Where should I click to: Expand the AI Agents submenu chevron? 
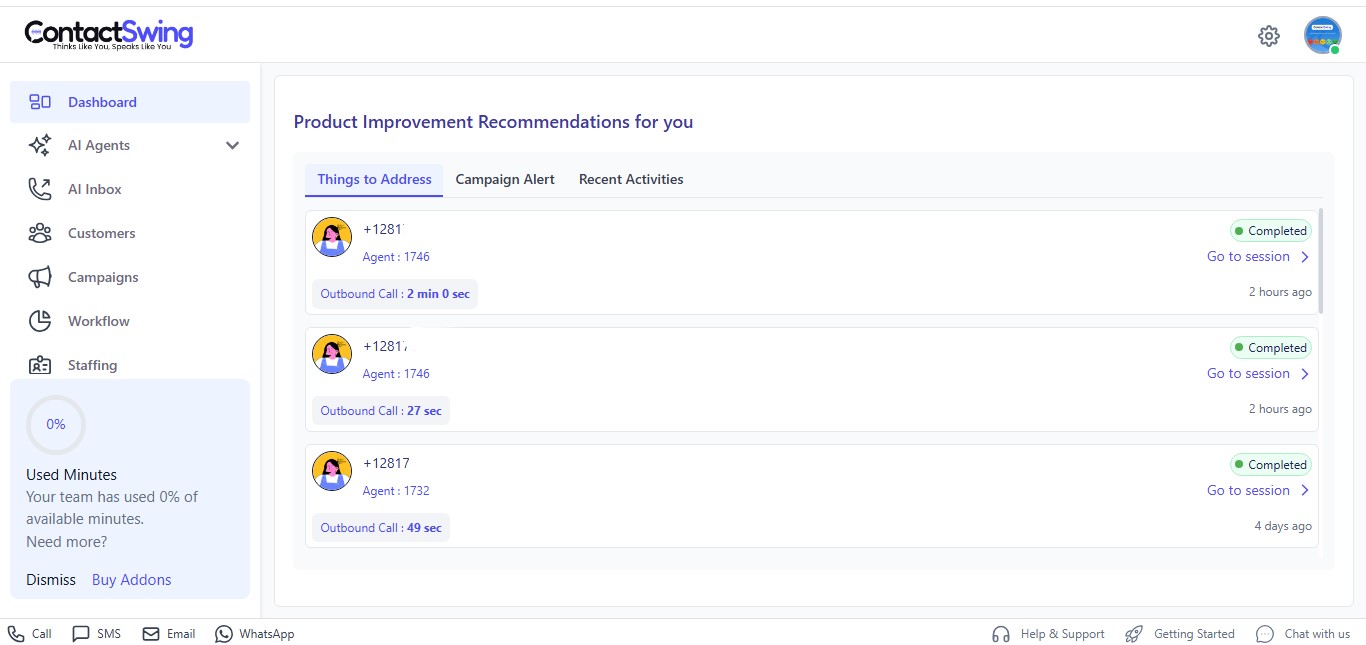pyautogui.click(x=232, y=145)
